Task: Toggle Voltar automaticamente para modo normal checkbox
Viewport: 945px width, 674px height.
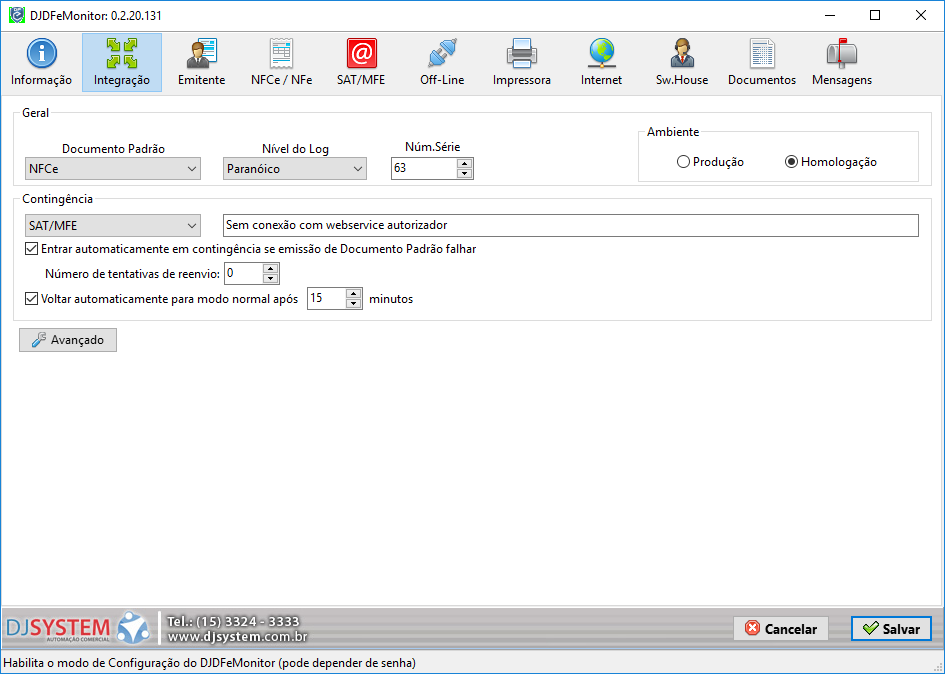Action: 31,298
